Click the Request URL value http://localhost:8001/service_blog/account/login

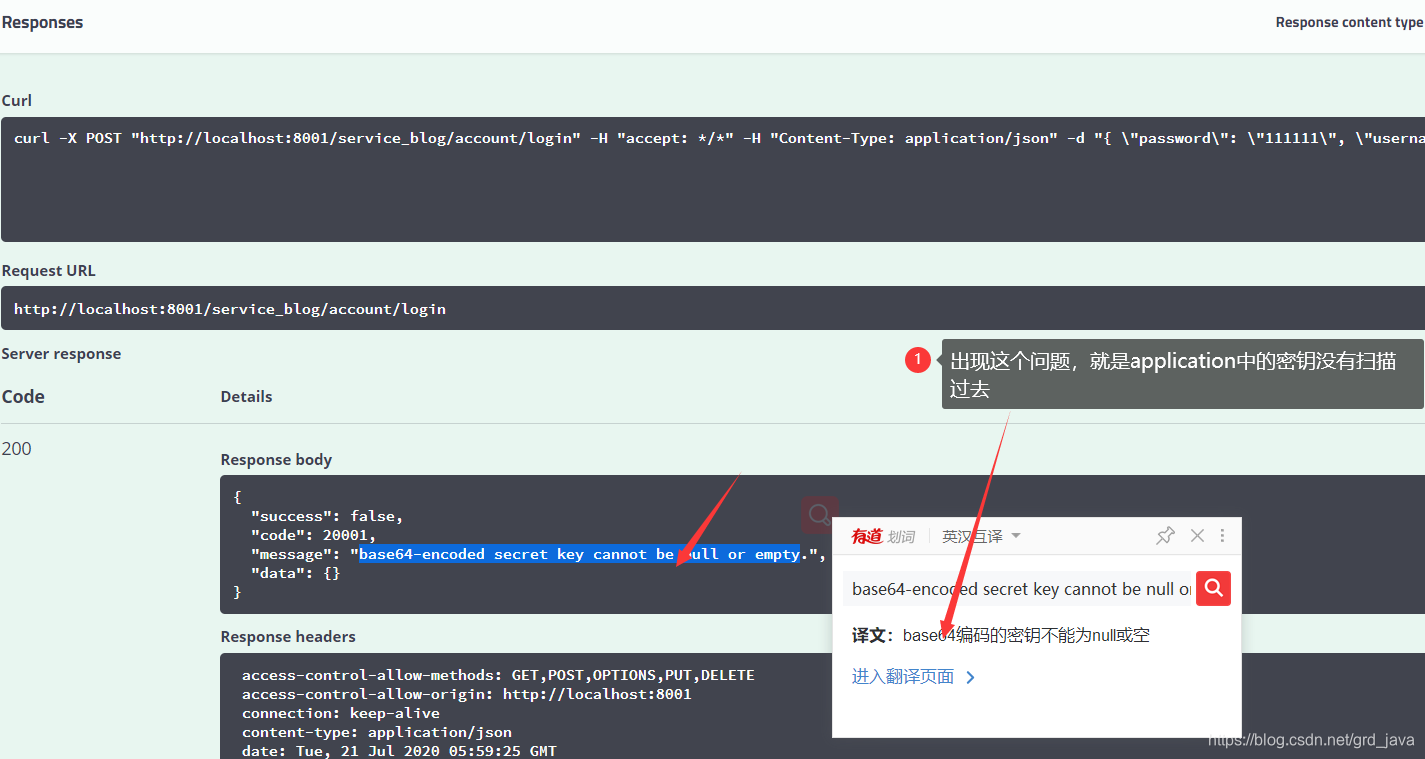click(230, 309)
